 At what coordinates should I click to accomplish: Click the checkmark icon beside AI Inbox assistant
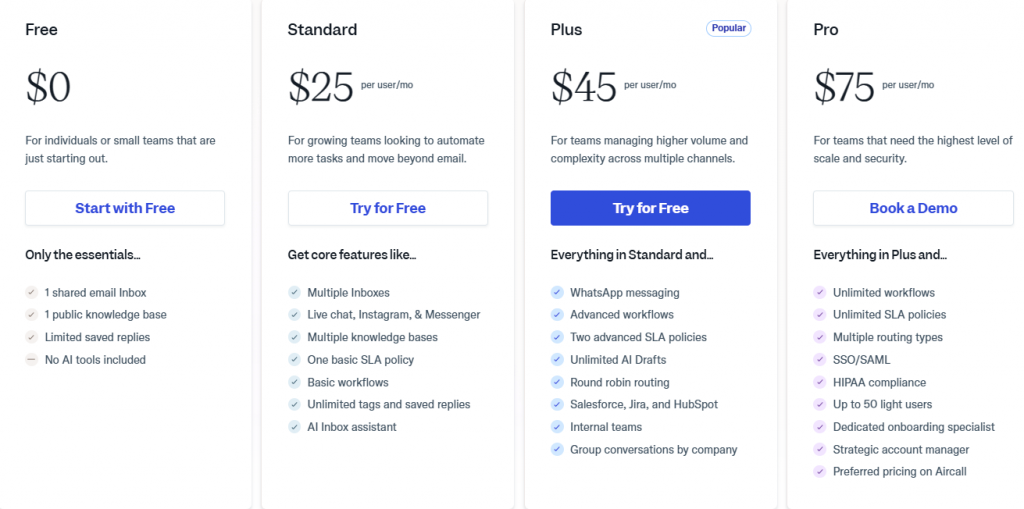[x=294, y=427]
